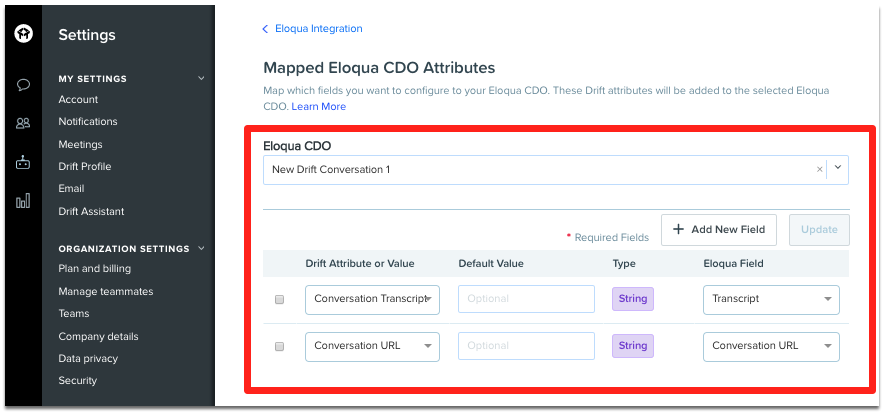Image resolution: width=886 pixels, height=416 pixels.
Task: Open Manage teammates
Action: point(106,292)
